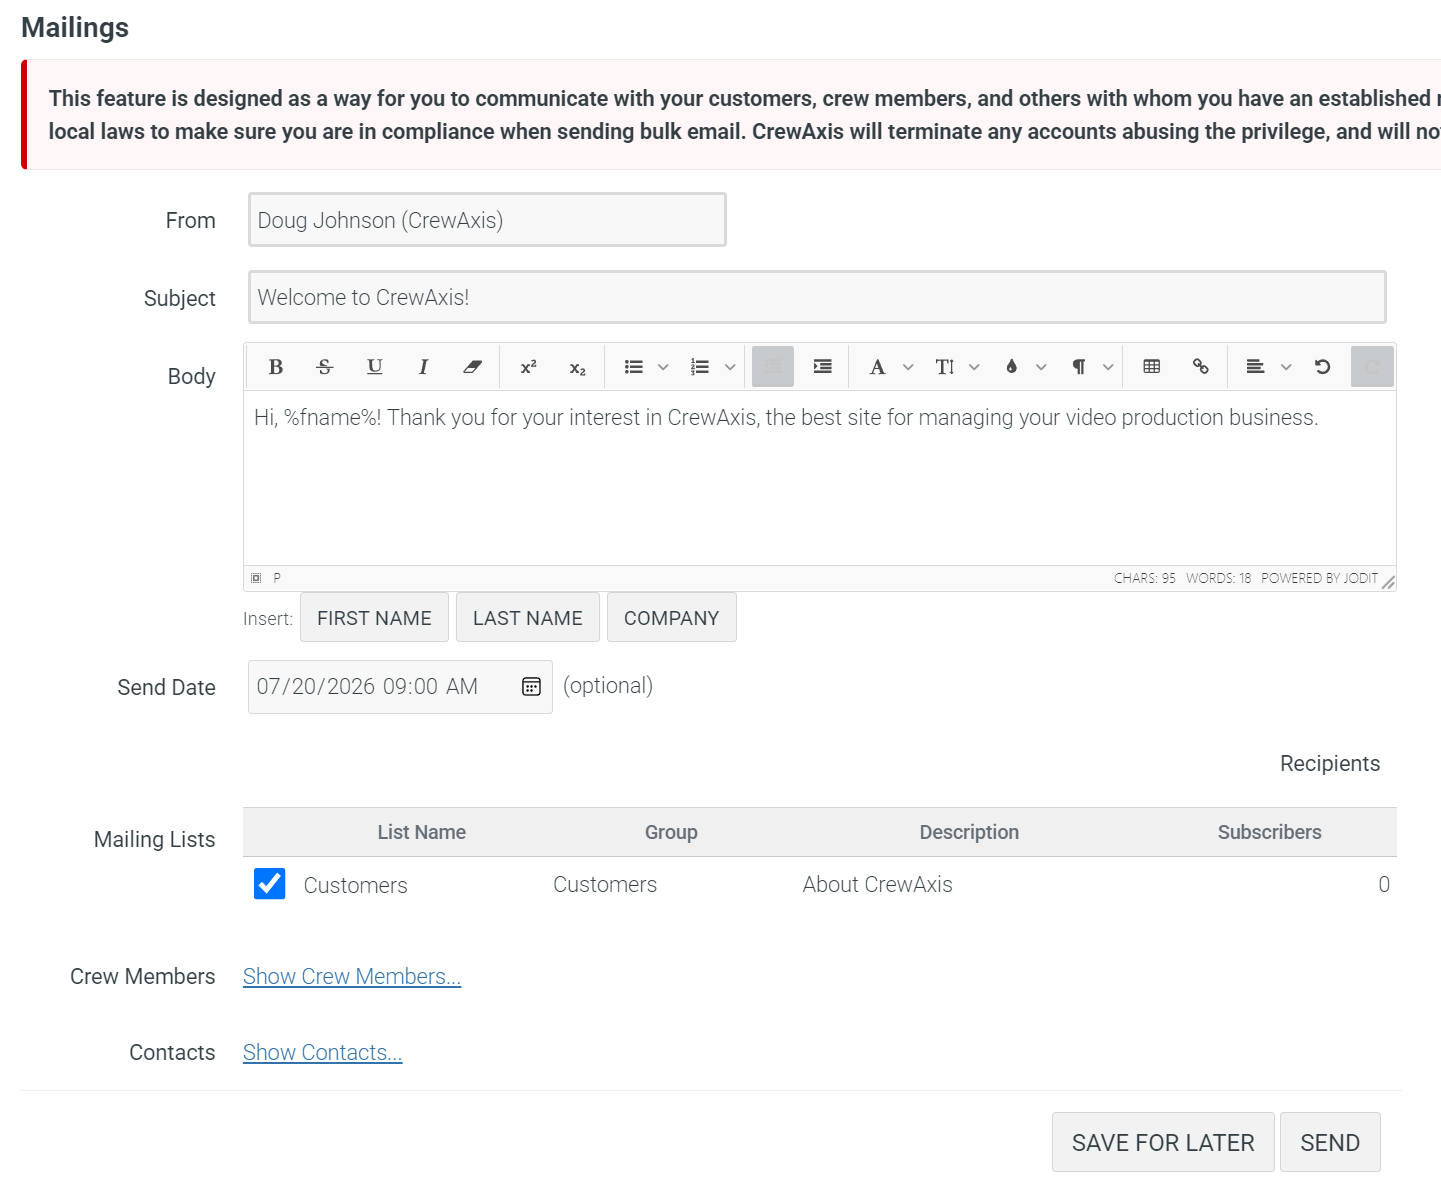Click the About CrewAxis description cell
The image size is (1441, 1197).
877,884
